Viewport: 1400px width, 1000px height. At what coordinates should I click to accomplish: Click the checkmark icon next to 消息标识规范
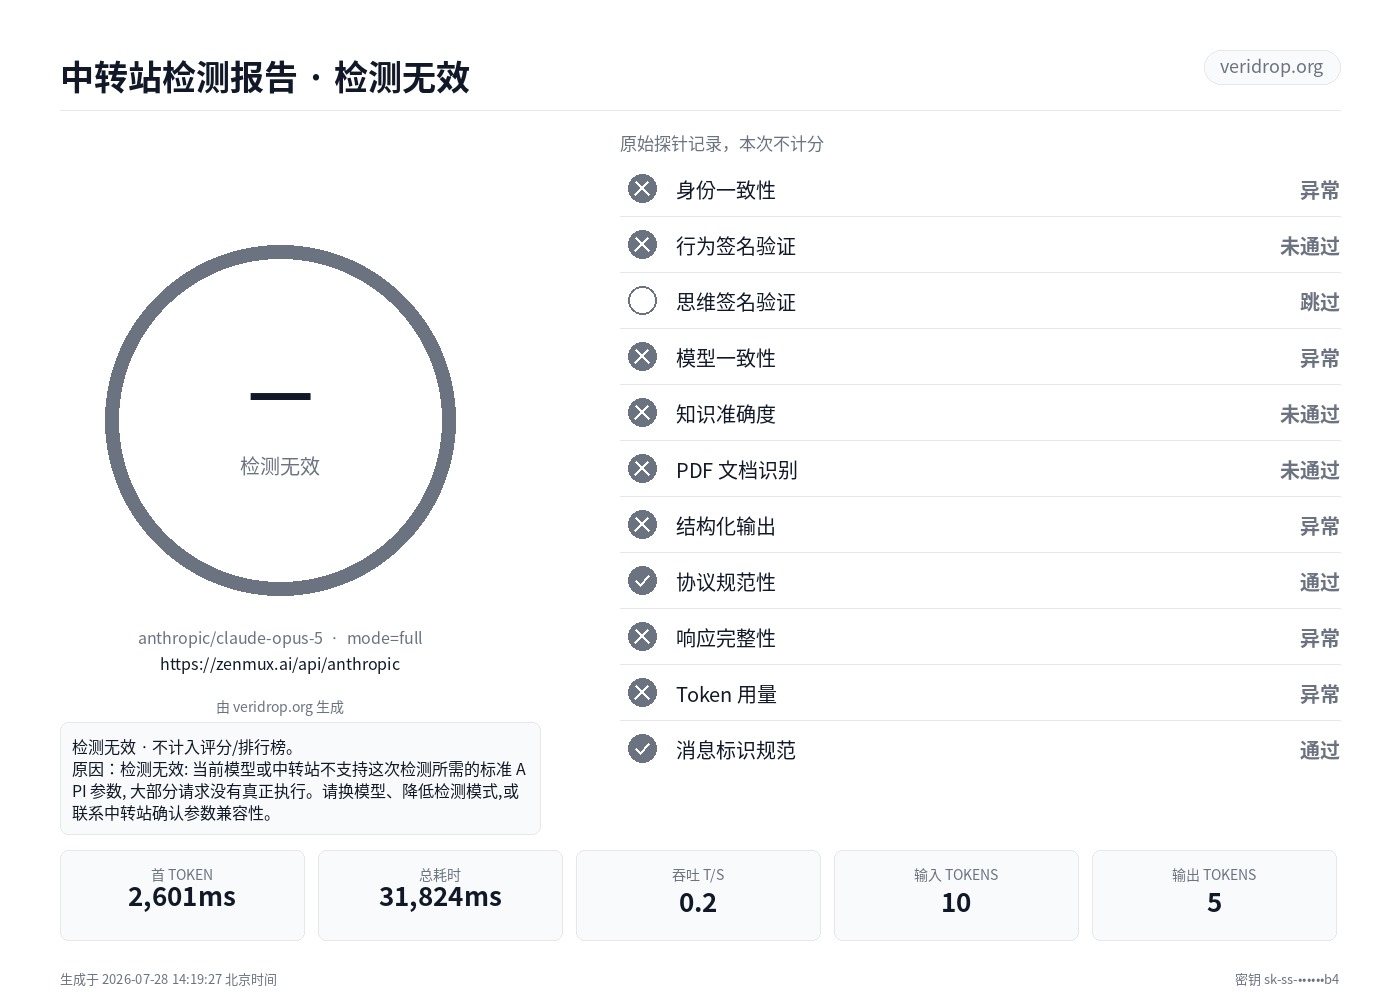(642, 749)
